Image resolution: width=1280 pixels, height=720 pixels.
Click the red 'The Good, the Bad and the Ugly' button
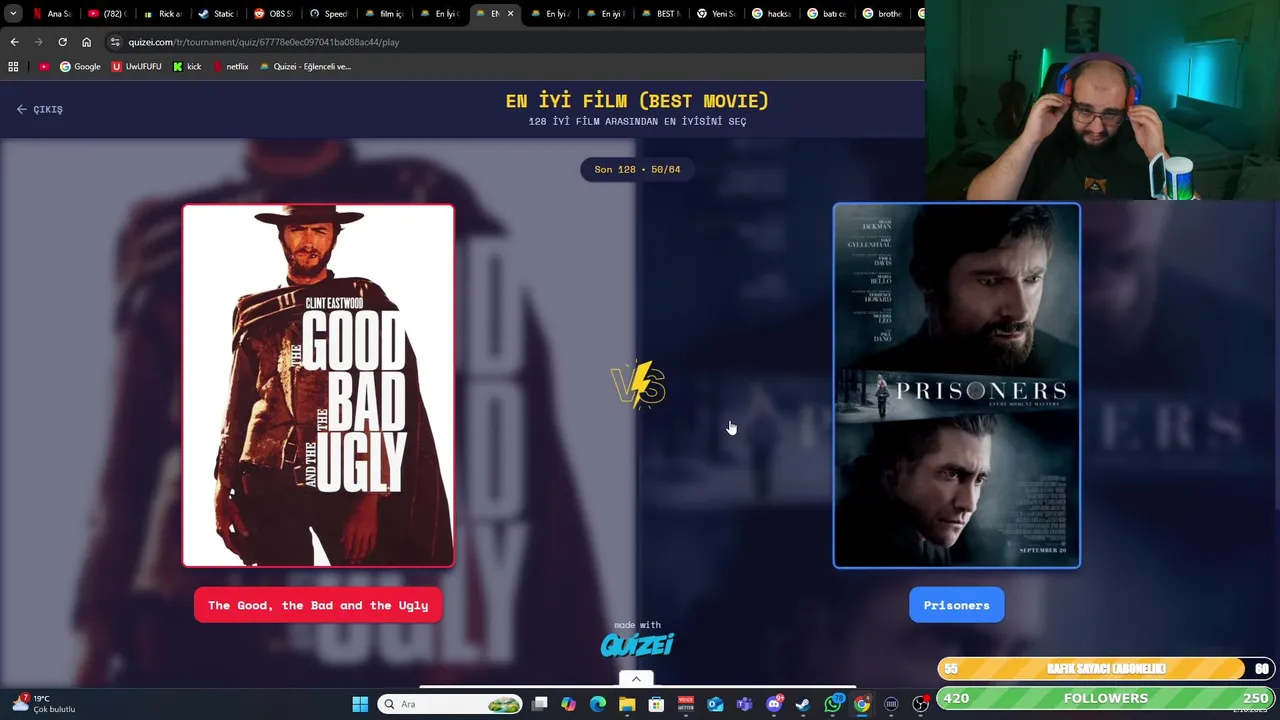pyautogui.click(x=318, y=605)
